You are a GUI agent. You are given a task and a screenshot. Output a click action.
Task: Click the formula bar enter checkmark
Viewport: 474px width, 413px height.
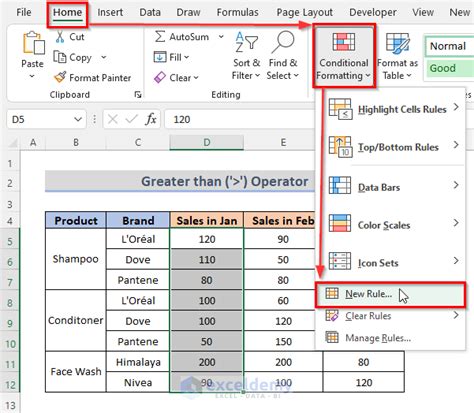point(131,119)
